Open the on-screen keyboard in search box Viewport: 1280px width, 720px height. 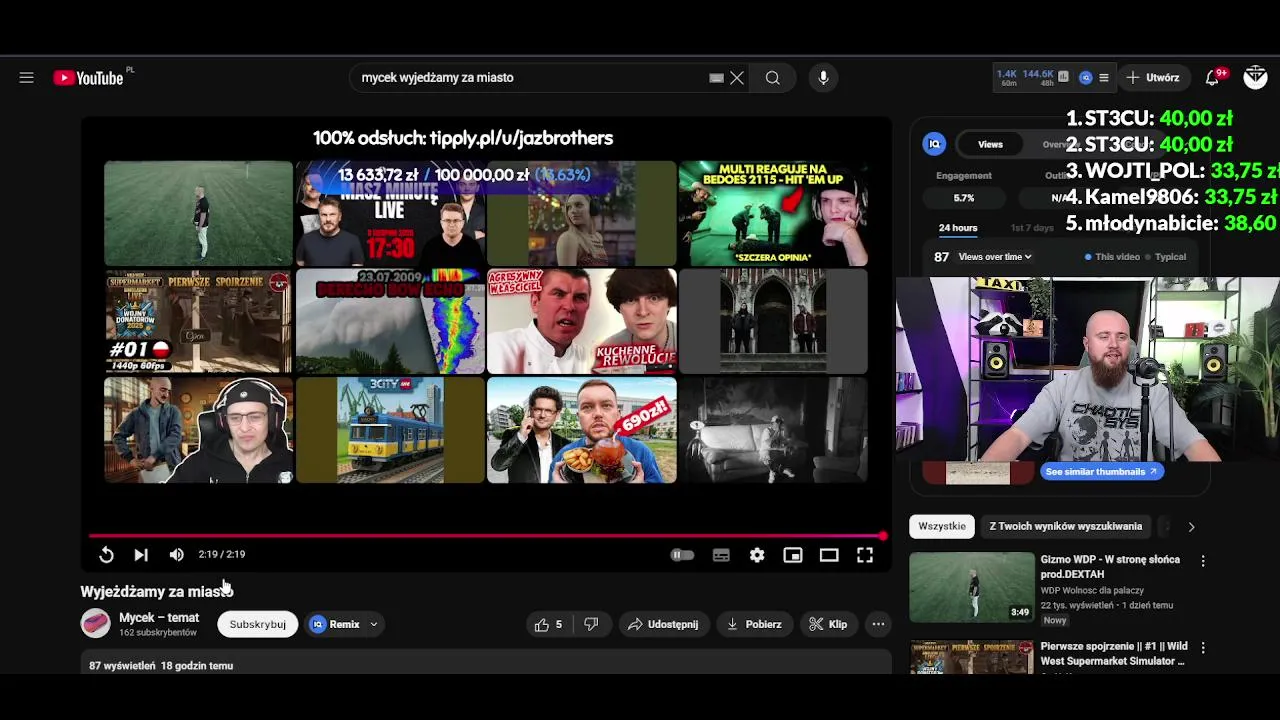pos(716,77)
